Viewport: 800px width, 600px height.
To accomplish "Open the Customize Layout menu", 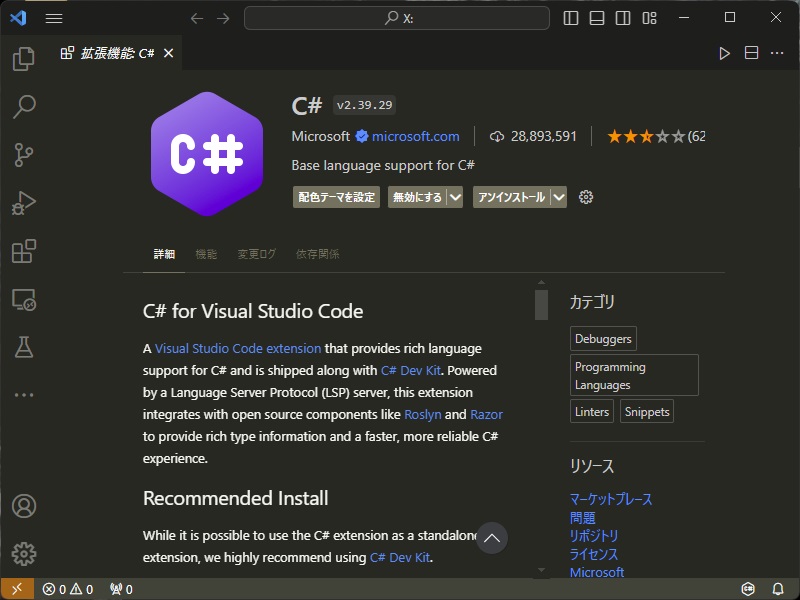I will (x=649, y=18).
